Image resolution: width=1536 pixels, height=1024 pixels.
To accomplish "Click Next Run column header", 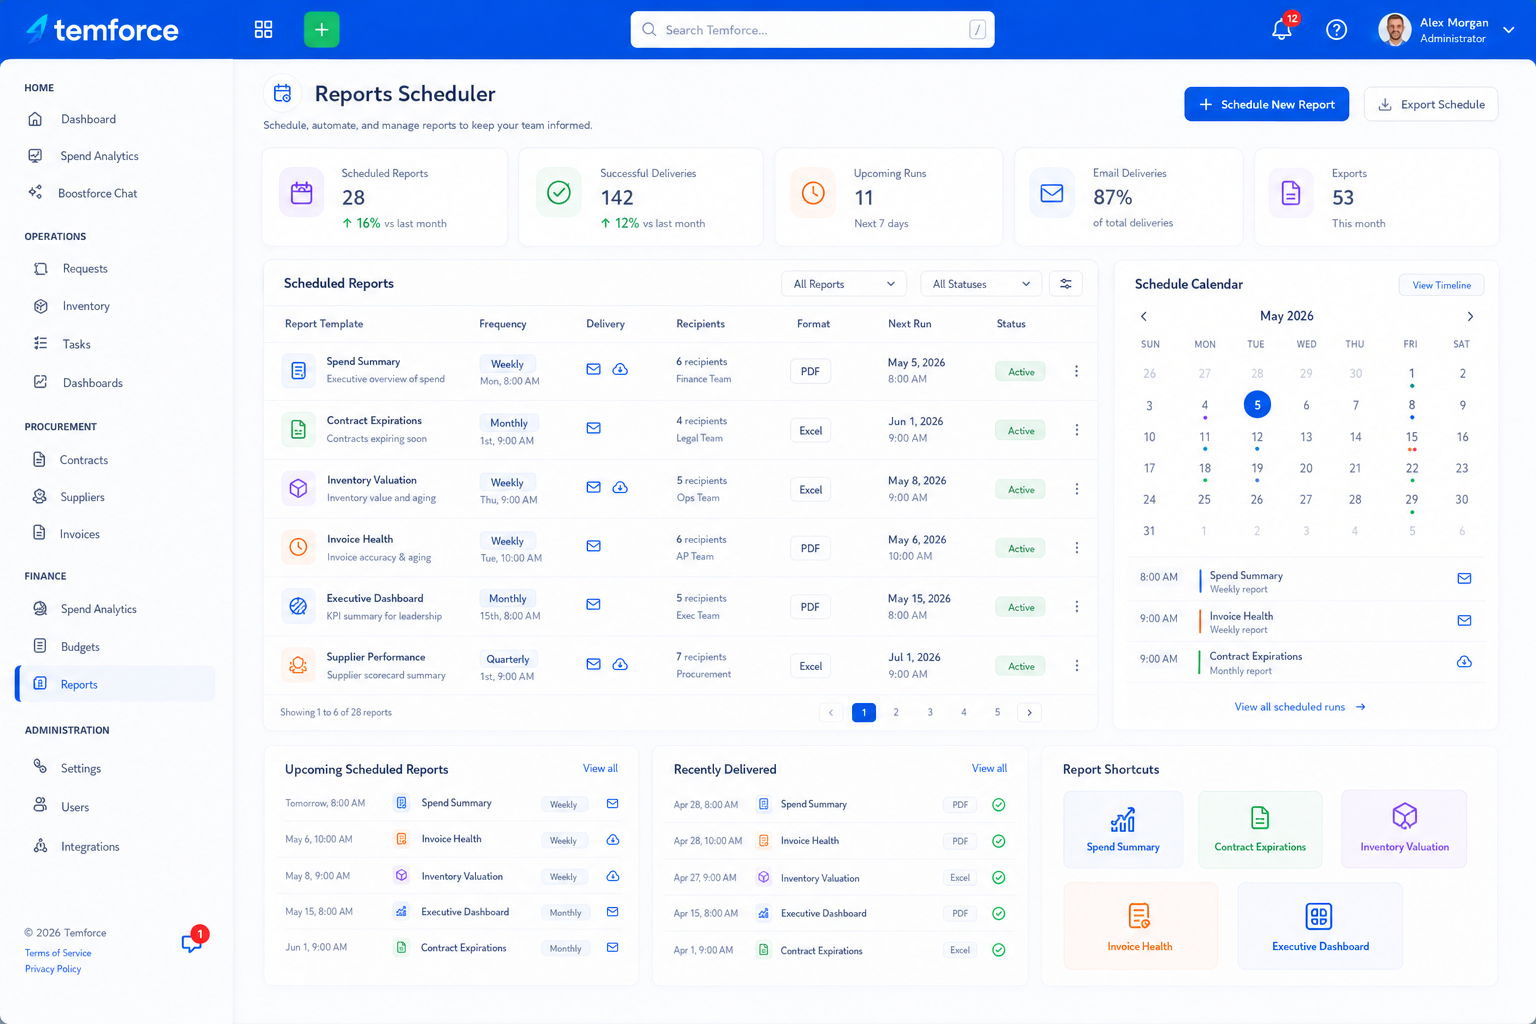I will point(909,324).
